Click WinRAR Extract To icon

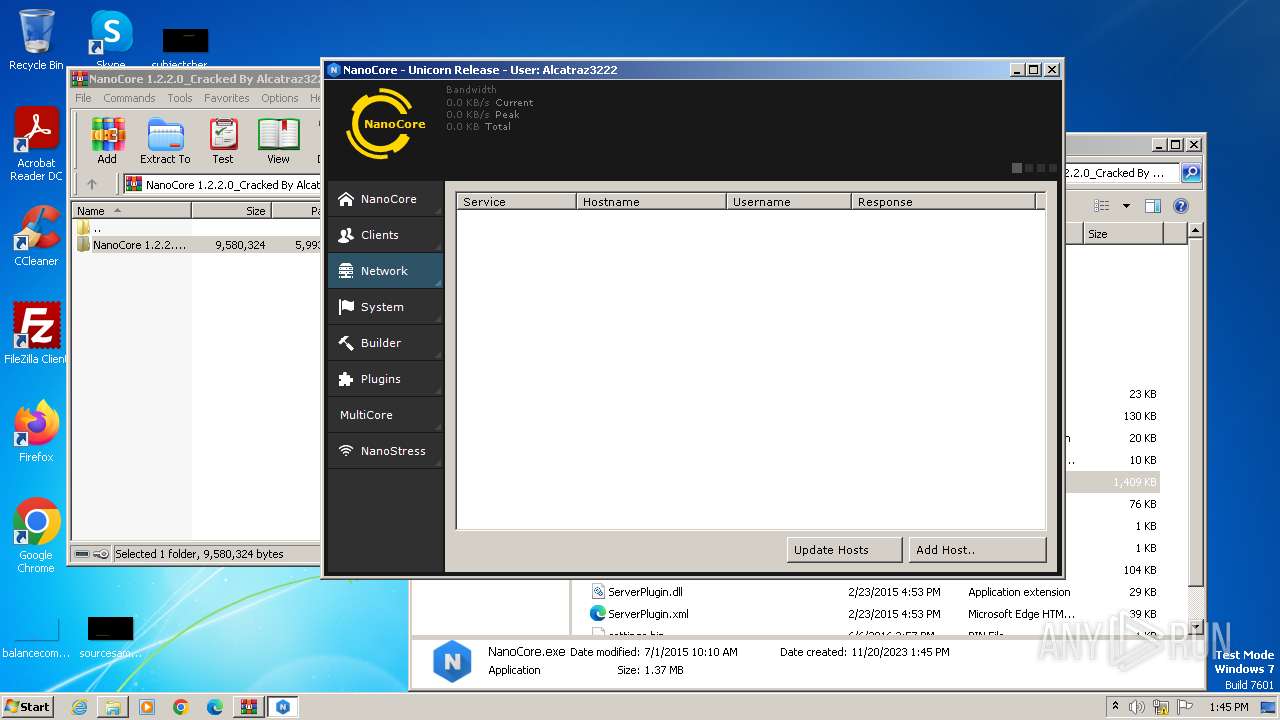coord(165,140)
